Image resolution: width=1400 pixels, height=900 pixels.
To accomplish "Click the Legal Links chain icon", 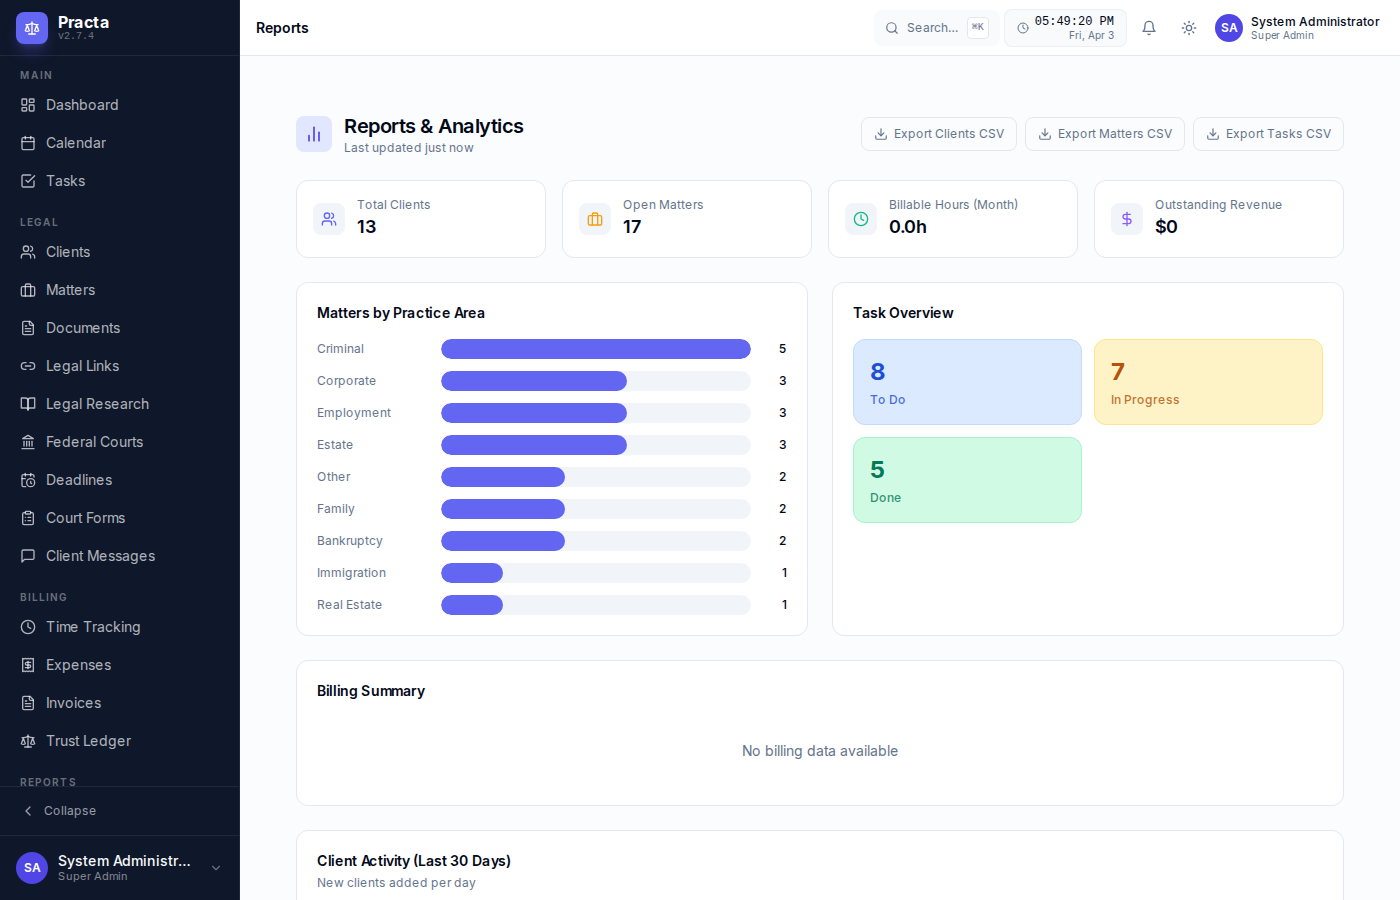I will point(28,366).
